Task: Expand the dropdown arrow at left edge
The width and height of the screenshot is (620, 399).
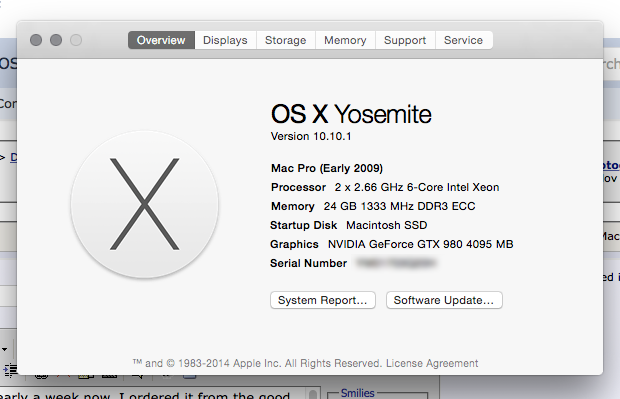Action: coord(4,349)
